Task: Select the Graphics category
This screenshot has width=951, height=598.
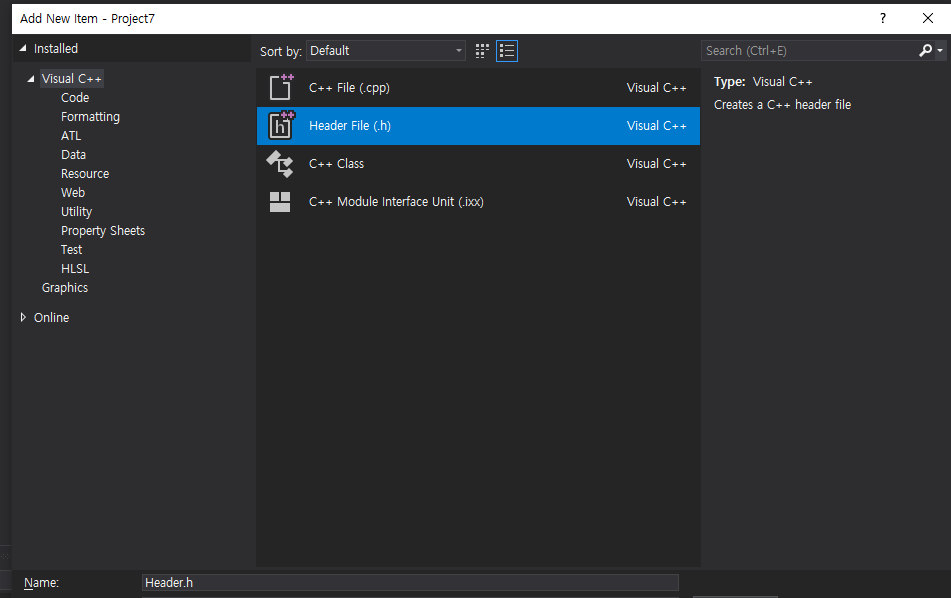Action: click(65, 287)
